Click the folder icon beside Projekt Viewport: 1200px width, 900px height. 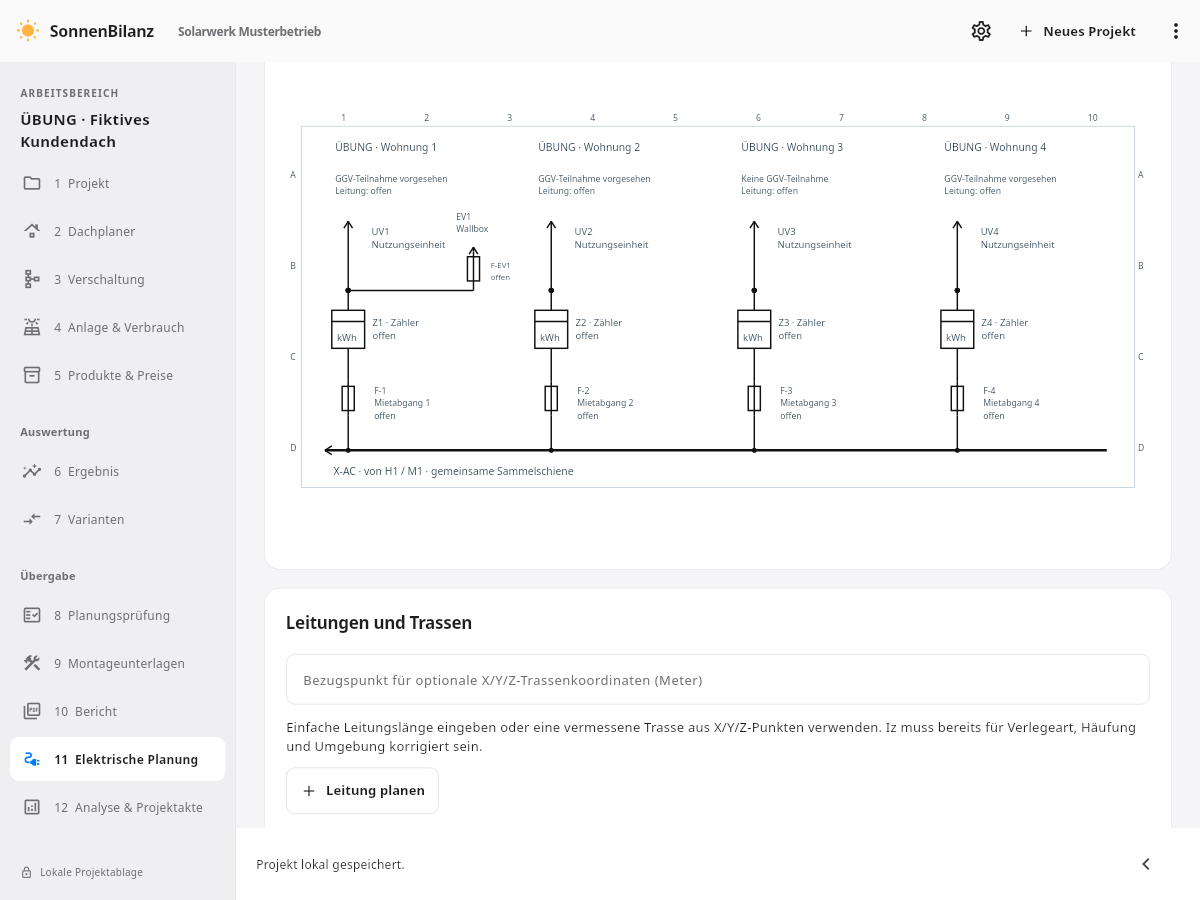click(x=32, y=183)
